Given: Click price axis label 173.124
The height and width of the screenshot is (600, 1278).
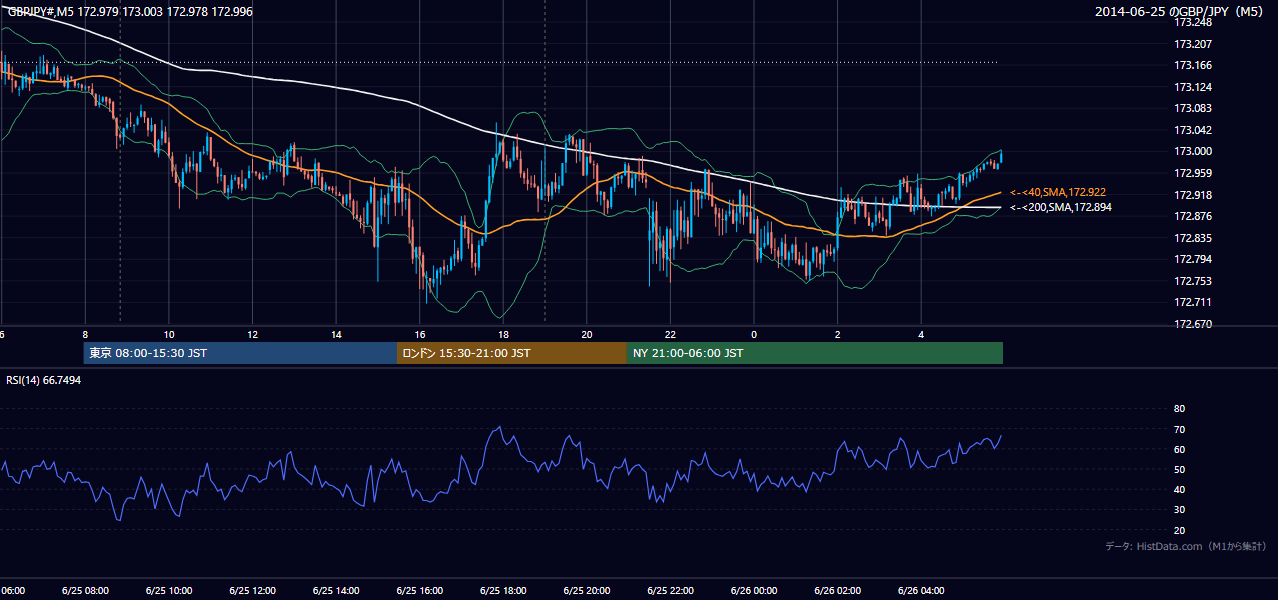Looking at the screenshot, I should click(1193, 87).
